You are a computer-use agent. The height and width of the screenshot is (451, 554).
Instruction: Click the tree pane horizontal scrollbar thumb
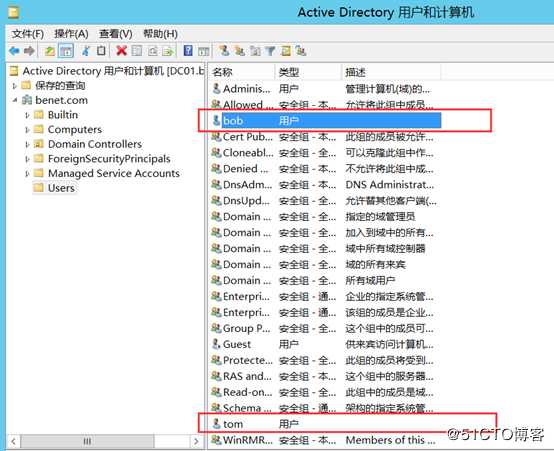pyautogui.click(x=87, y=441)
